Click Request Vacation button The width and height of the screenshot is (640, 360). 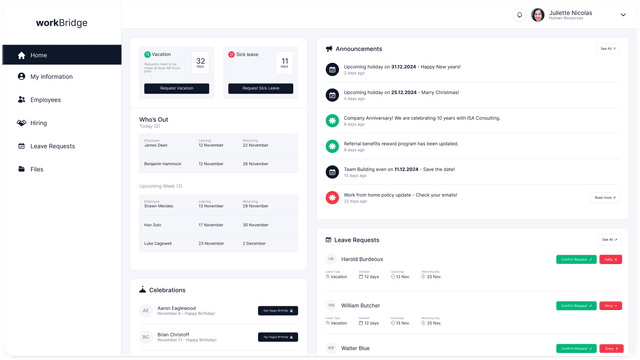[176, 88]
